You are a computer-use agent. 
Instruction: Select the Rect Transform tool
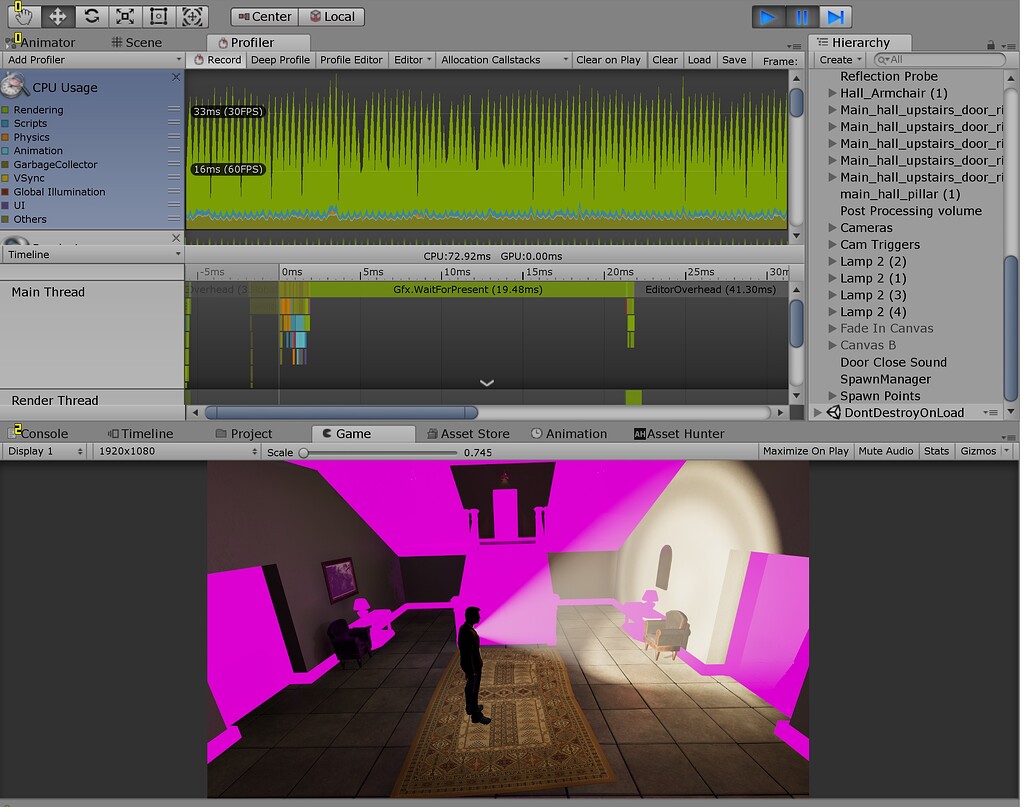tap(160, 16)
